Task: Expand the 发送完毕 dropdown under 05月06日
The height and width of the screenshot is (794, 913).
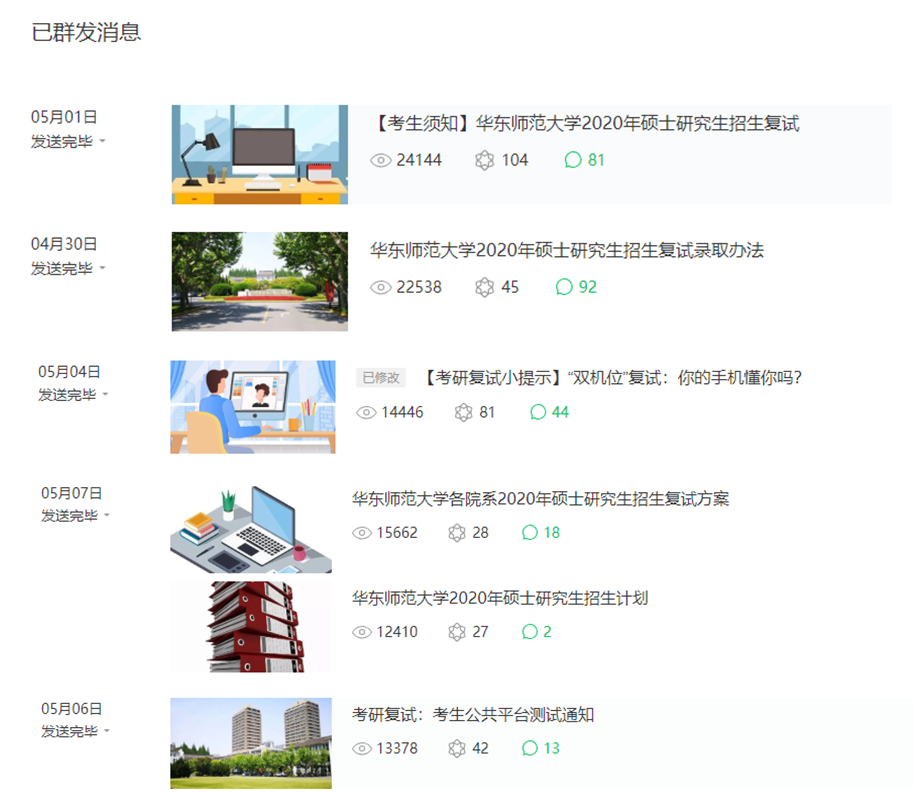Action: (107, 730)
